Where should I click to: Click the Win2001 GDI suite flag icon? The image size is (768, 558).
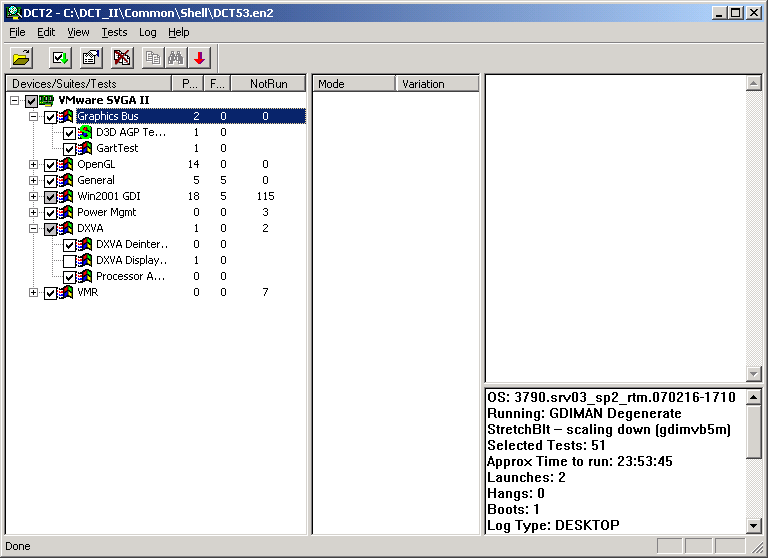point(66,196)
